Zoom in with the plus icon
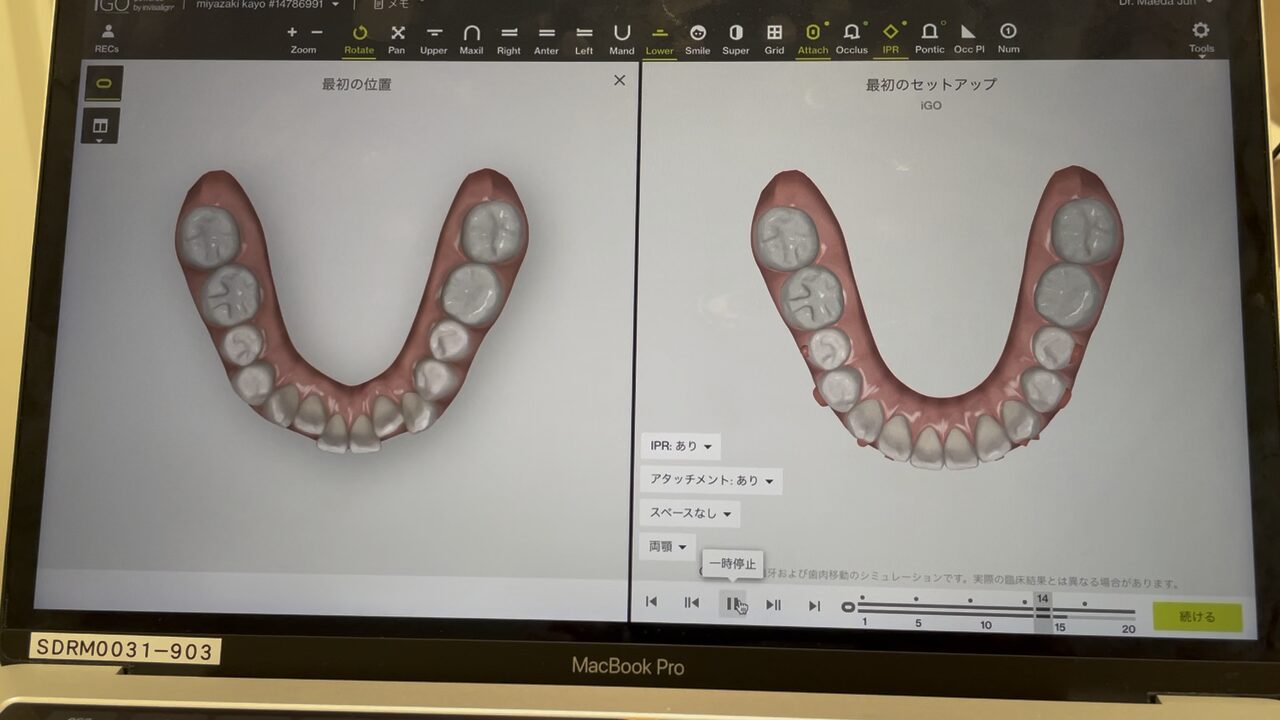This screenshot has height=720, width=1280. tap(292, 33)
